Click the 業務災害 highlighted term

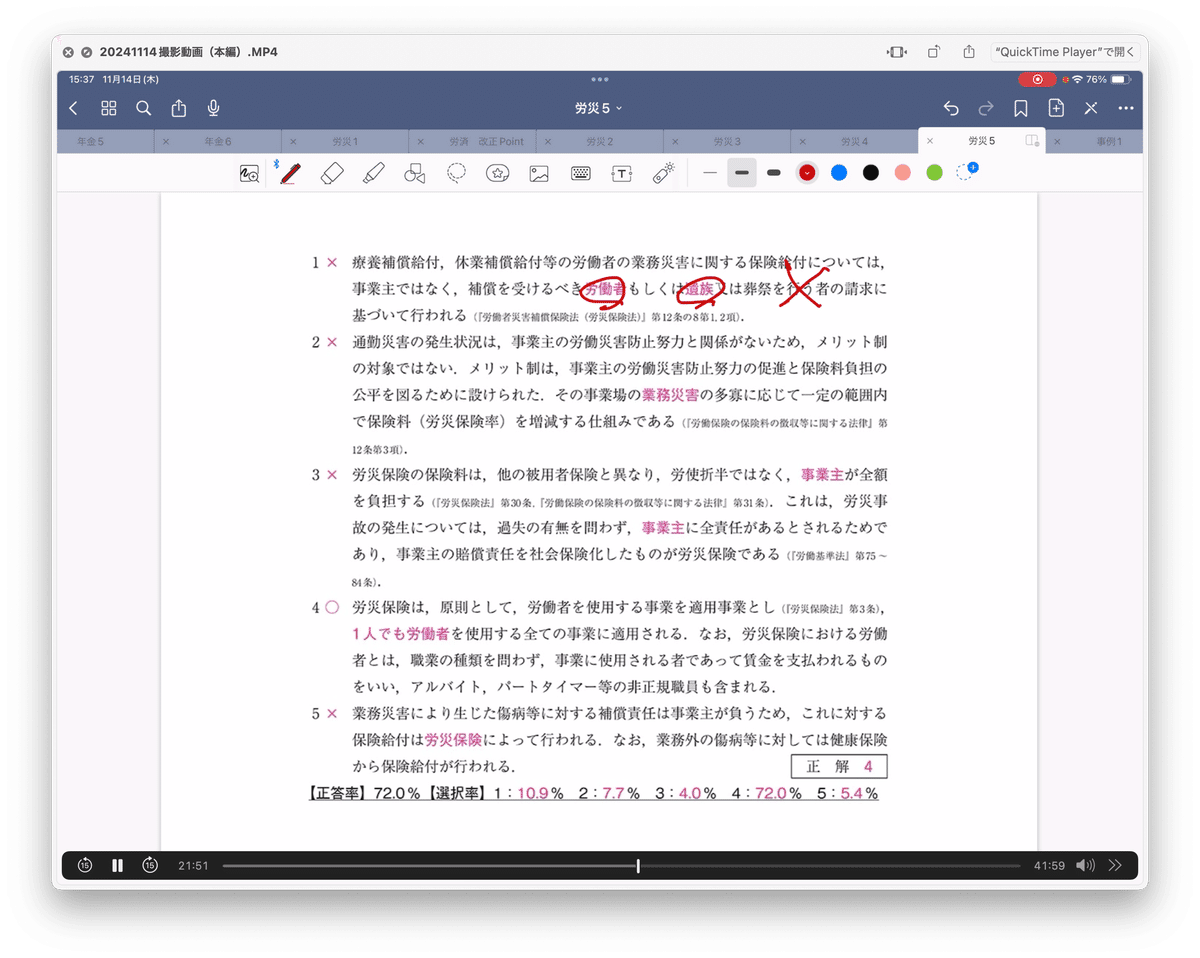tap(671, 394)
